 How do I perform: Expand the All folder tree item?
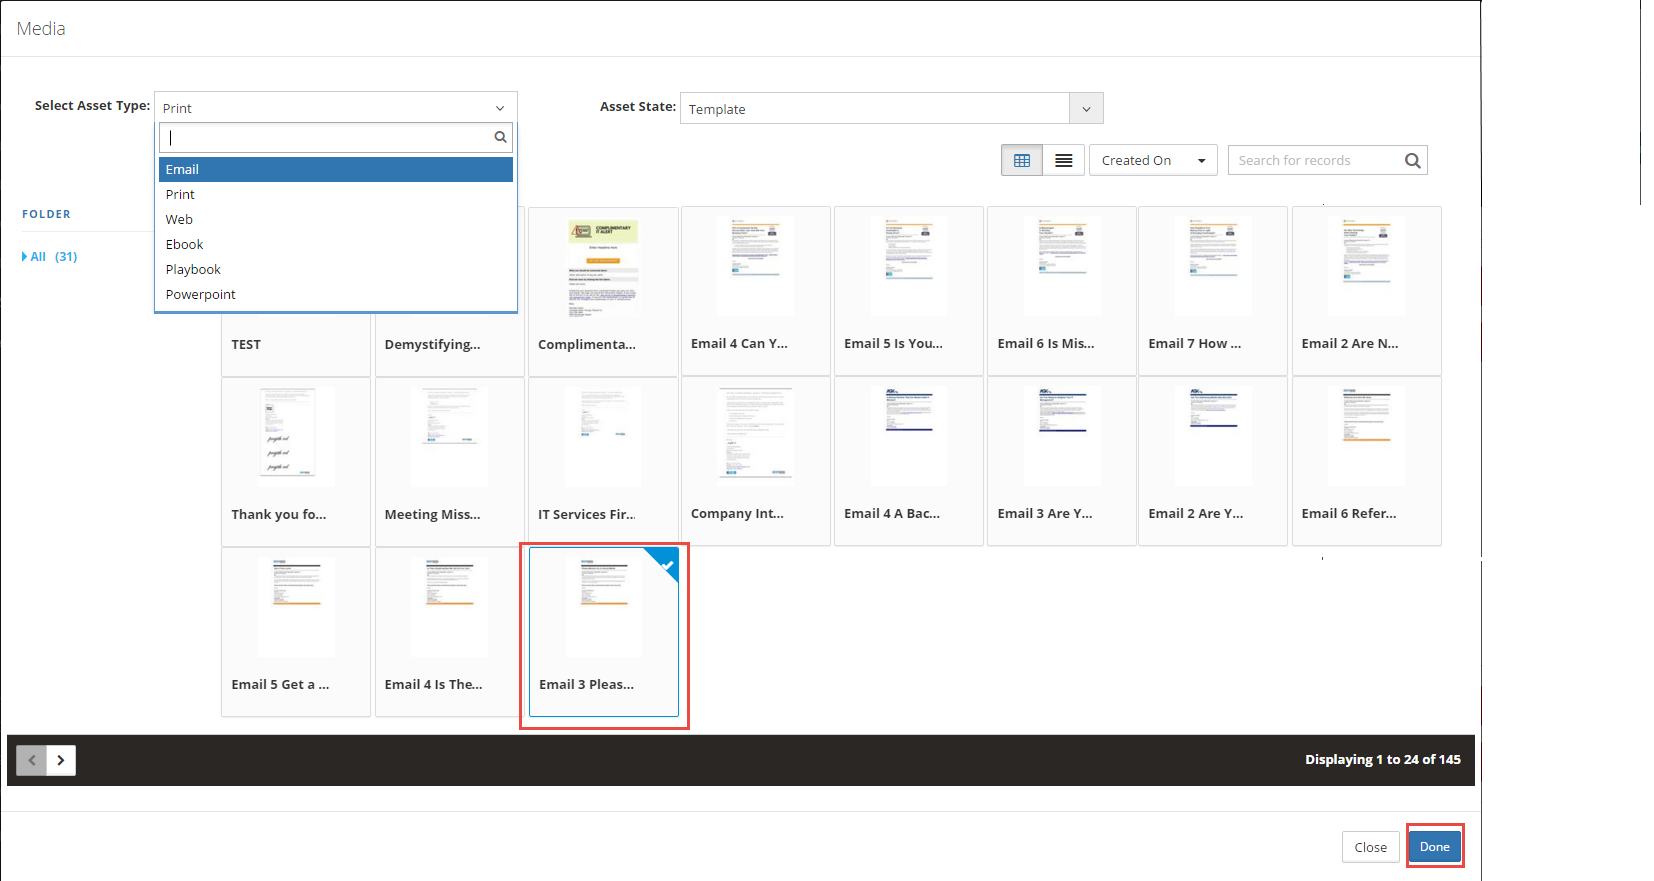(25, 257)
